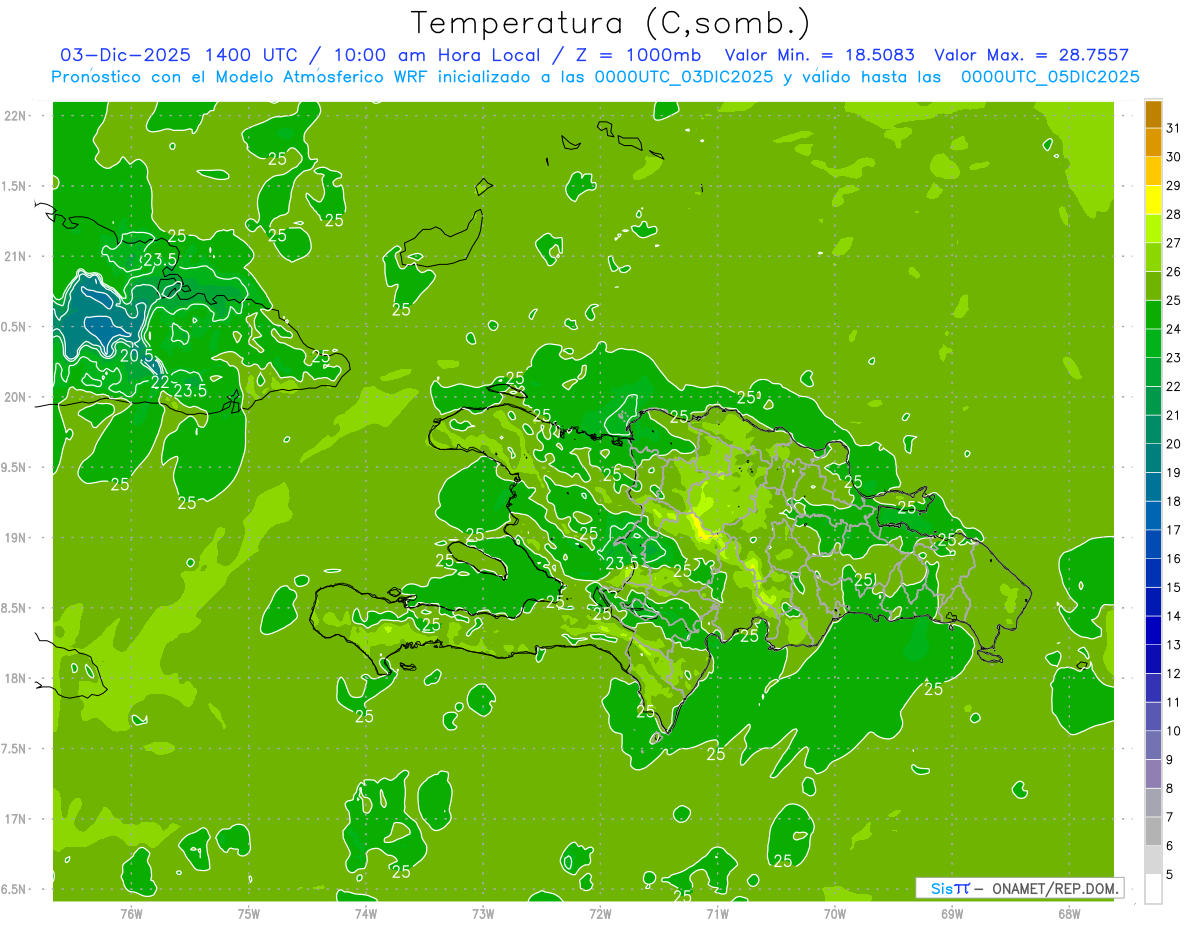Click the initialization time "0000UTC_03DIC2025"
This screenshot has width=1200, height=927.
(684, 77)
